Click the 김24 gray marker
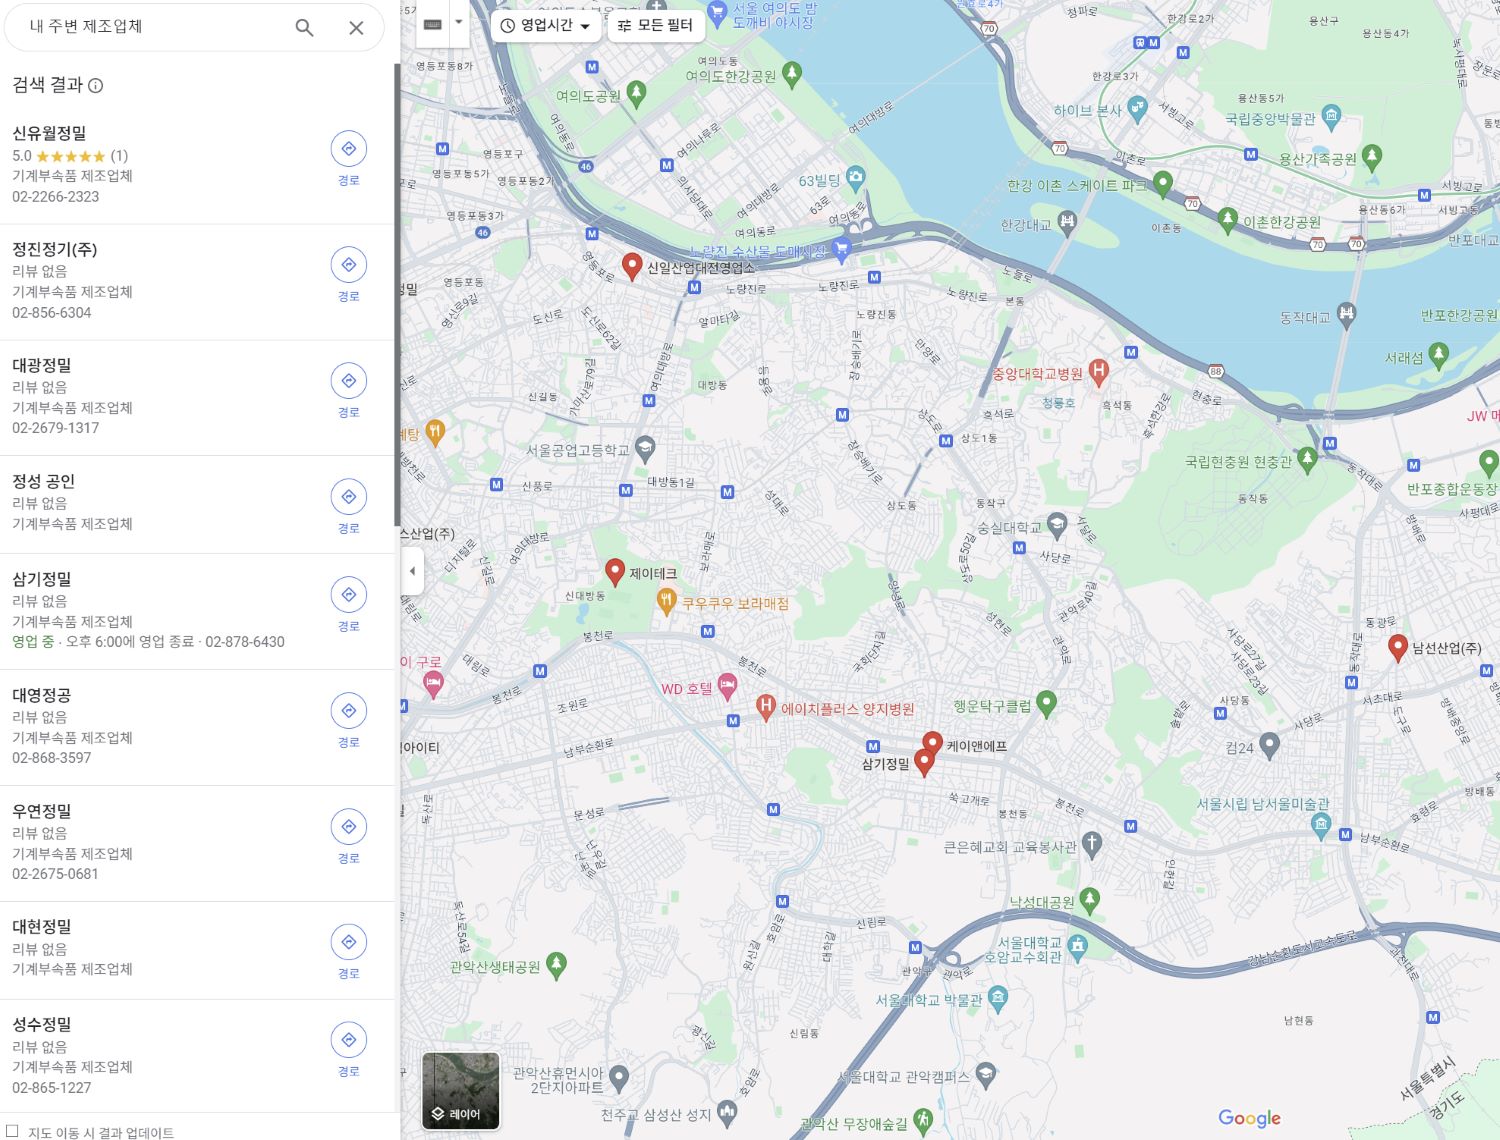 1269,745
